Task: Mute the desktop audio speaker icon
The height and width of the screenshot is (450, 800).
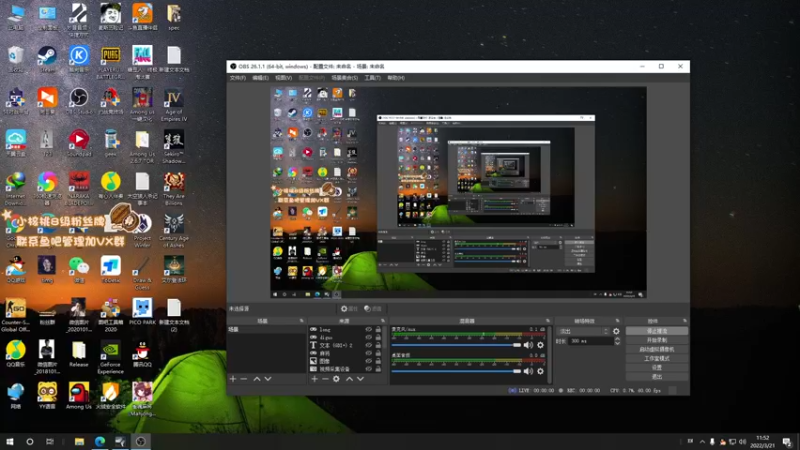Action: coord(528,371)
